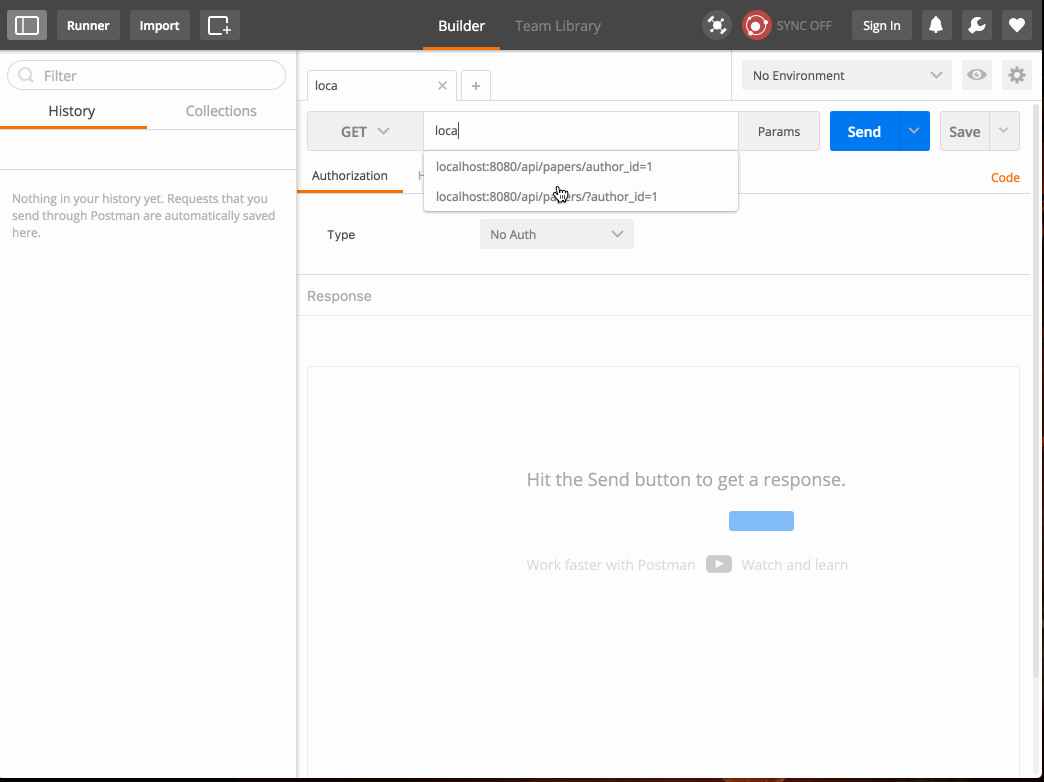The image size is (1044, 782).
Task: Click the Params button
Action: click(x=779, y=131)
